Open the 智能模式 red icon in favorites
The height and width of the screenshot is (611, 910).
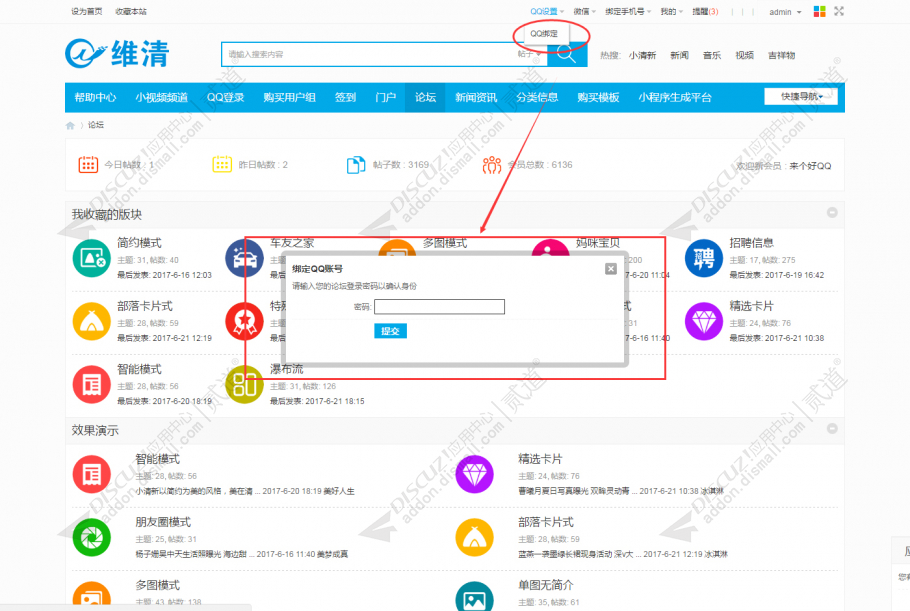(x=92, y=385)
